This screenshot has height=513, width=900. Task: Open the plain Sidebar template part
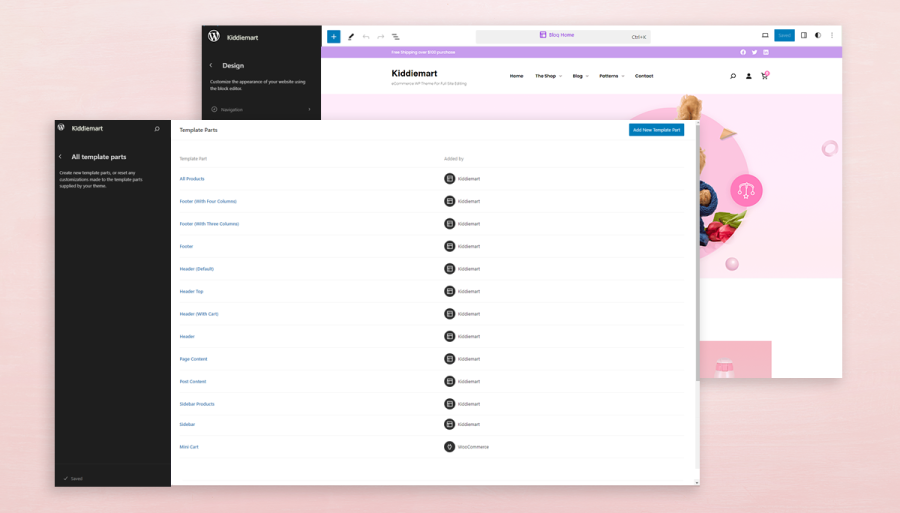pyautogui.click(x=187, y=424)
